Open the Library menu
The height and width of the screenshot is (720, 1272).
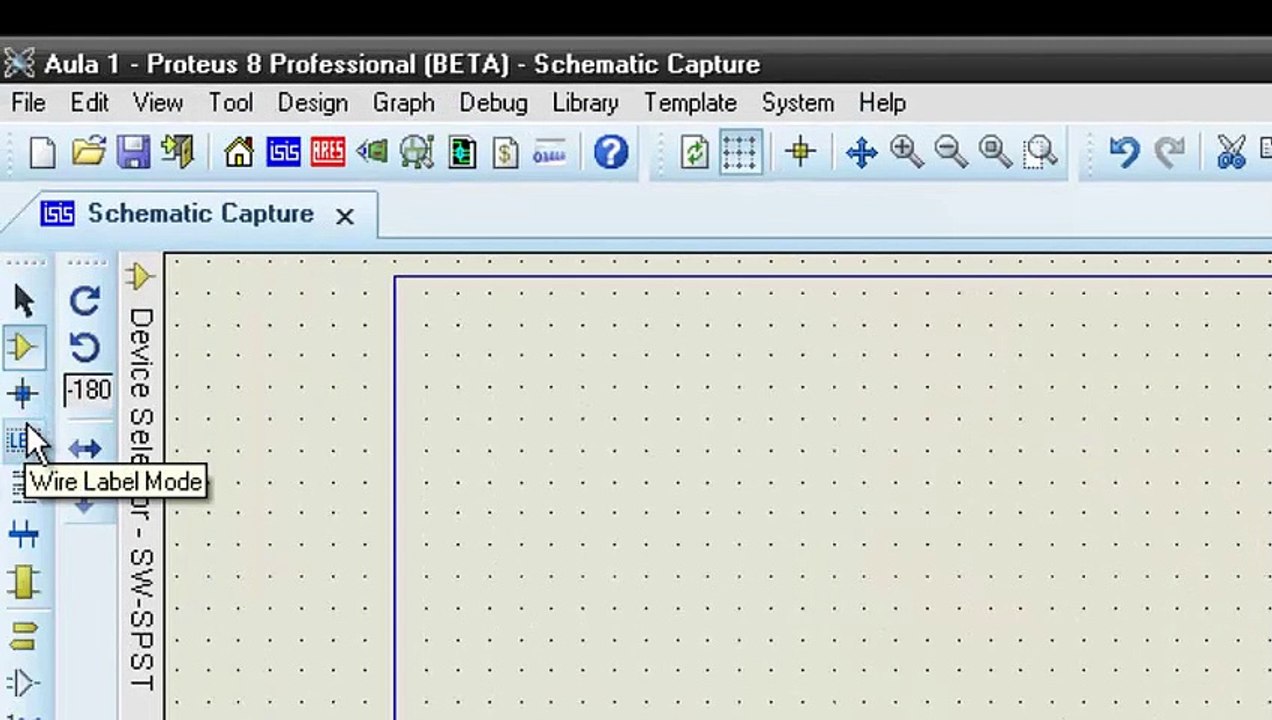[585, 103]
